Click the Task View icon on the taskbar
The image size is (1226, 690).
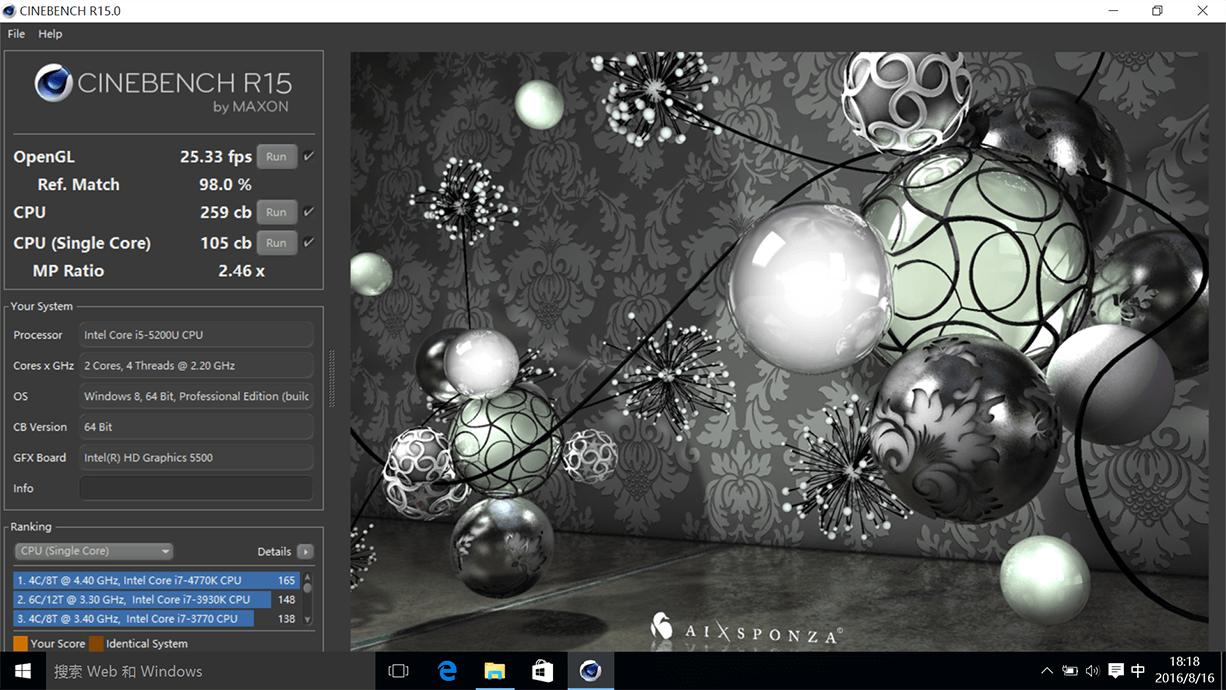tap(399, 670)
